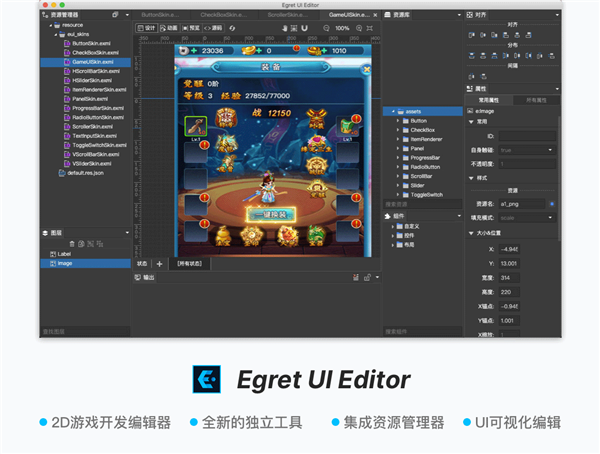Open output panel dropdown arrow
Screen dimensions: 600x454
coord(377,278)
